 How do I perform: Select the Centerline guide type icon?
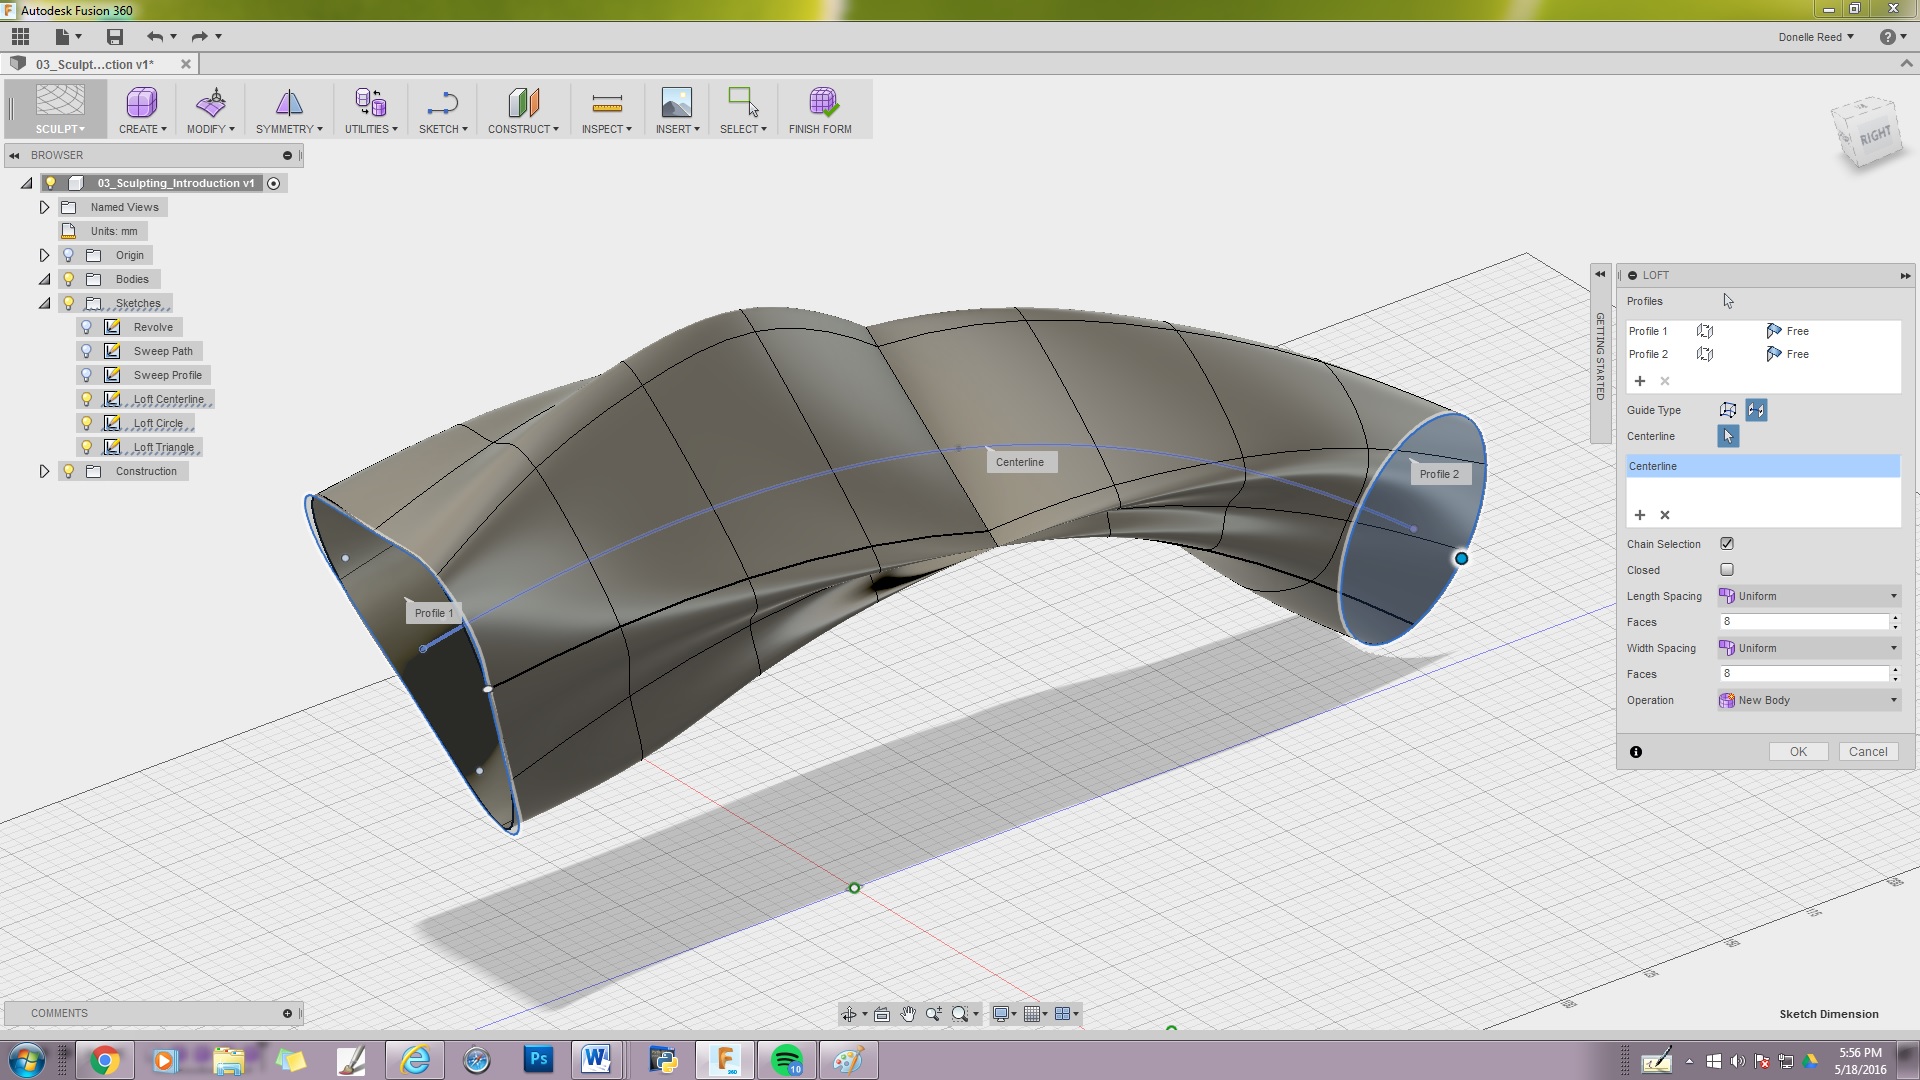1756,410
